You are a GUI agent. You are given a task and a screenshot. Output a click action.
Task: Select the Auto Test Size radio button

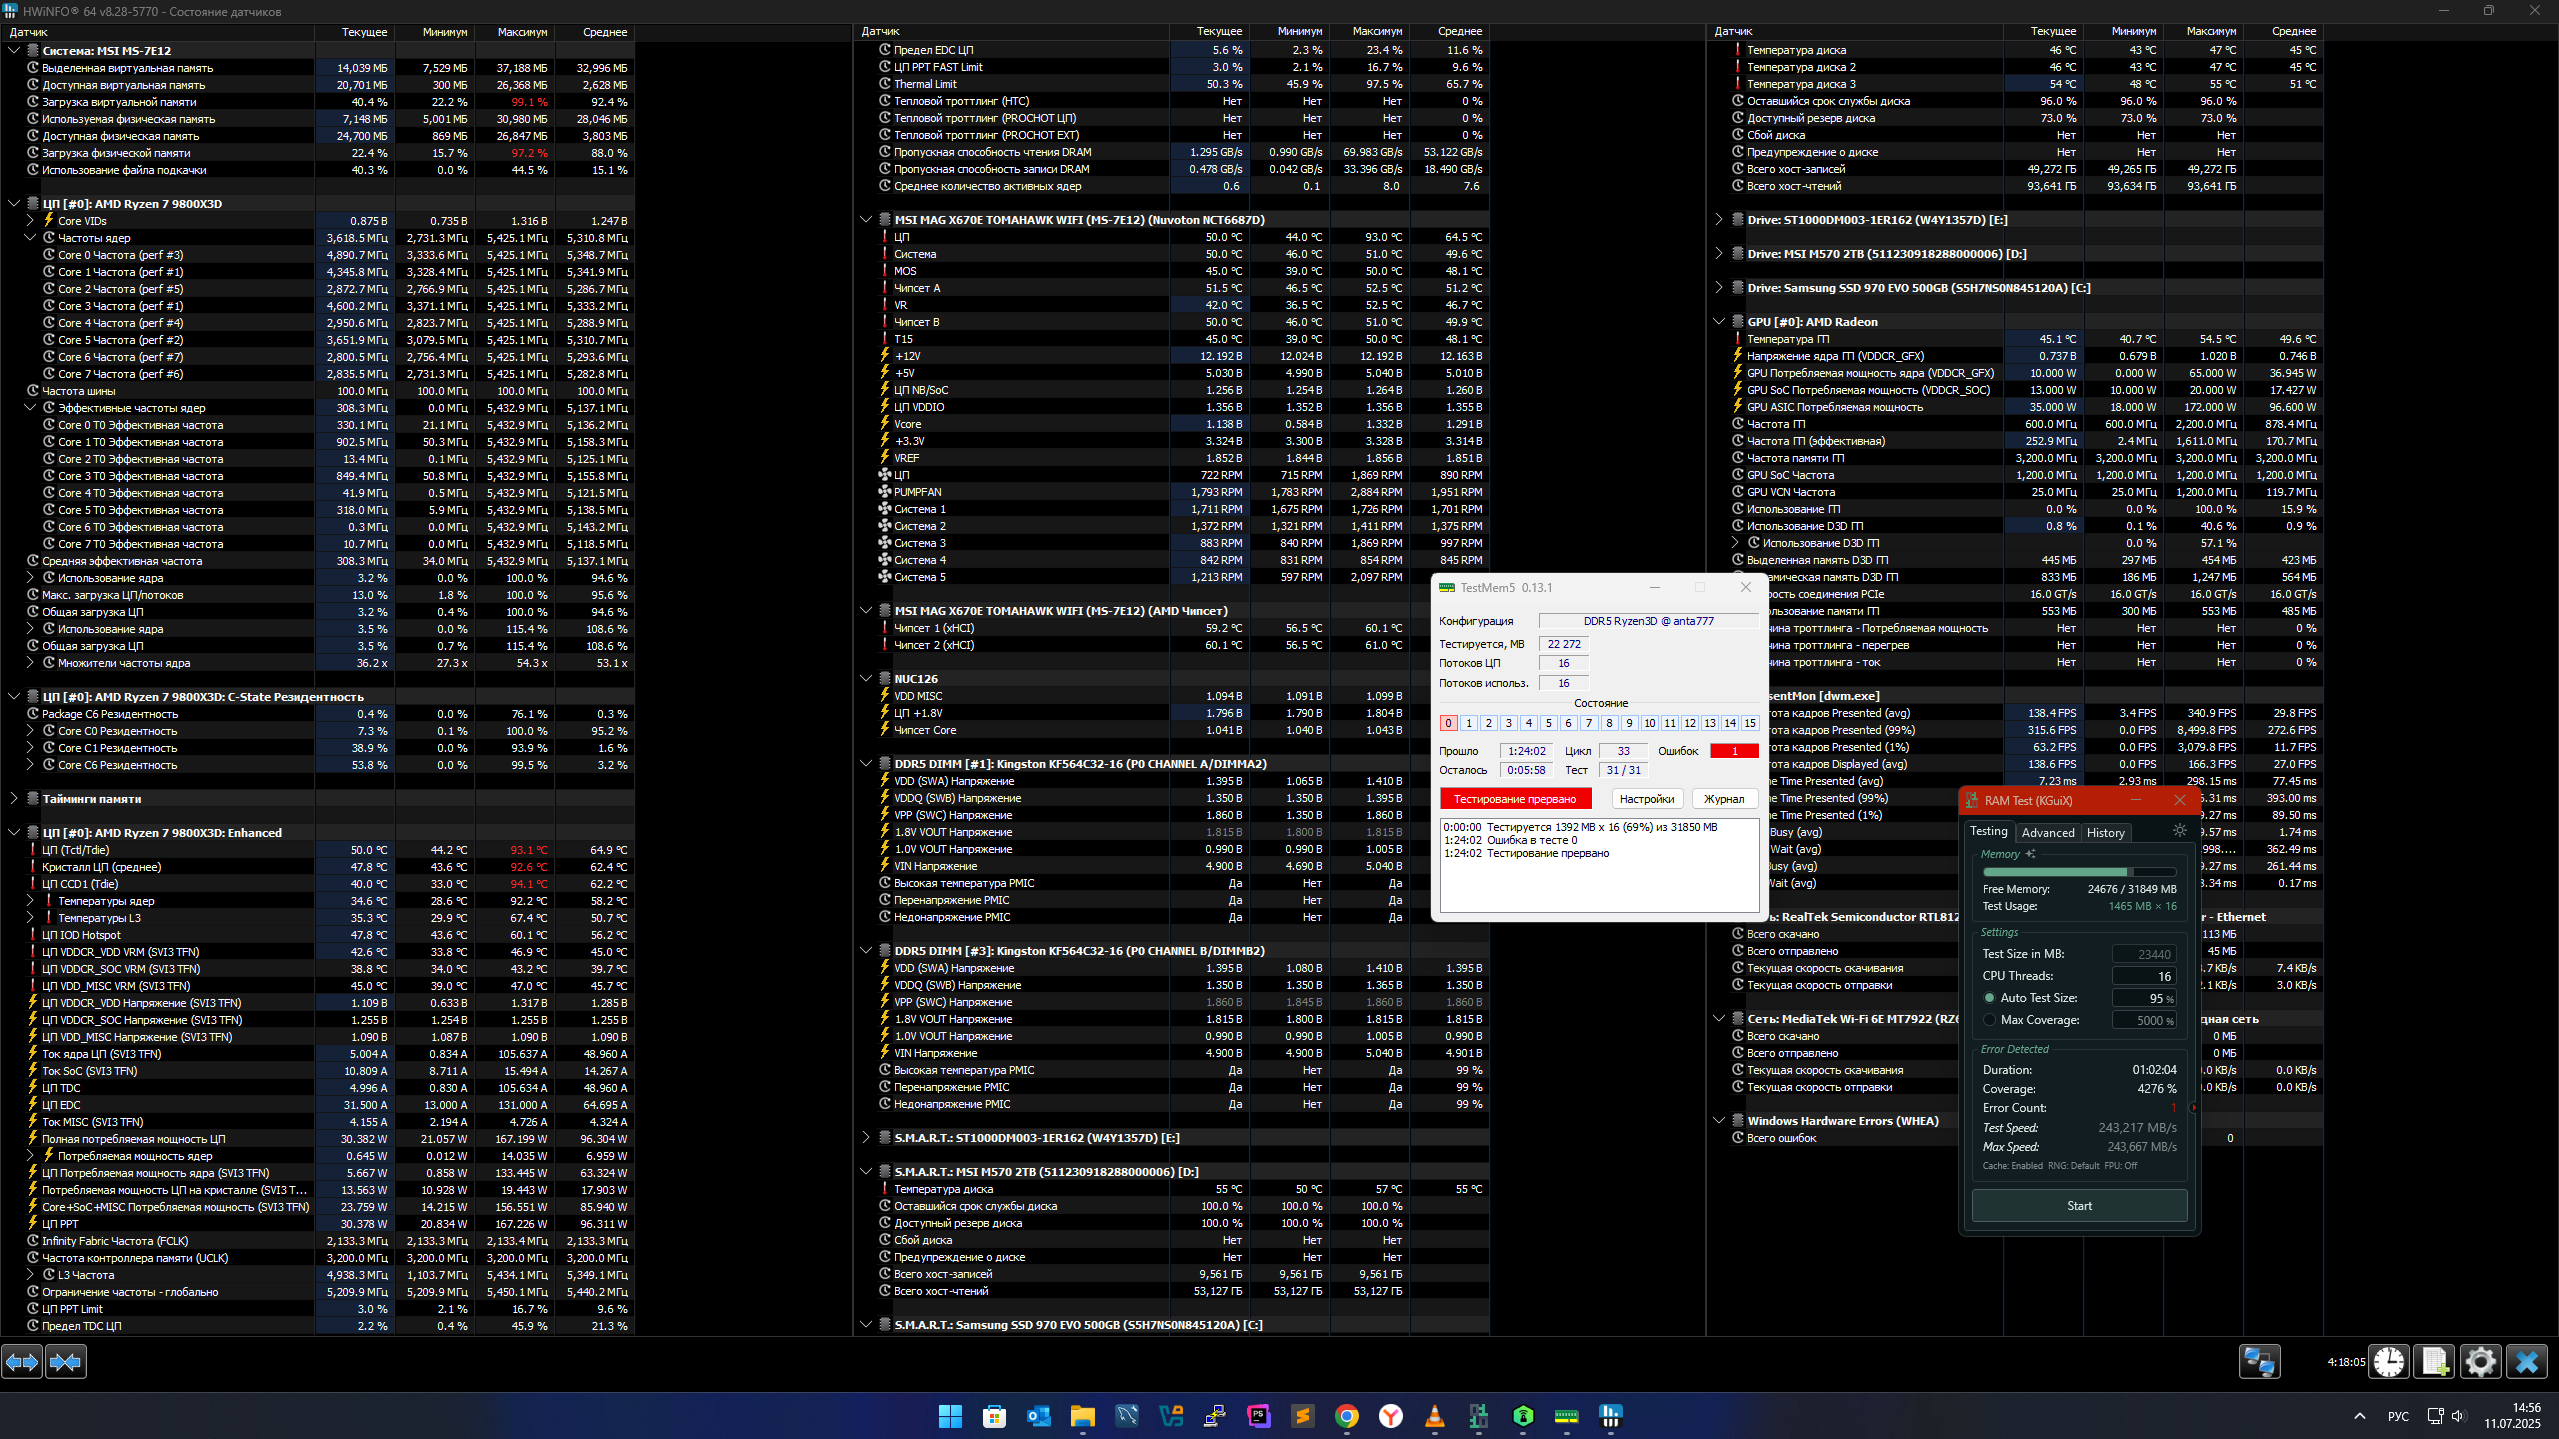click(x=1990, y=998)
